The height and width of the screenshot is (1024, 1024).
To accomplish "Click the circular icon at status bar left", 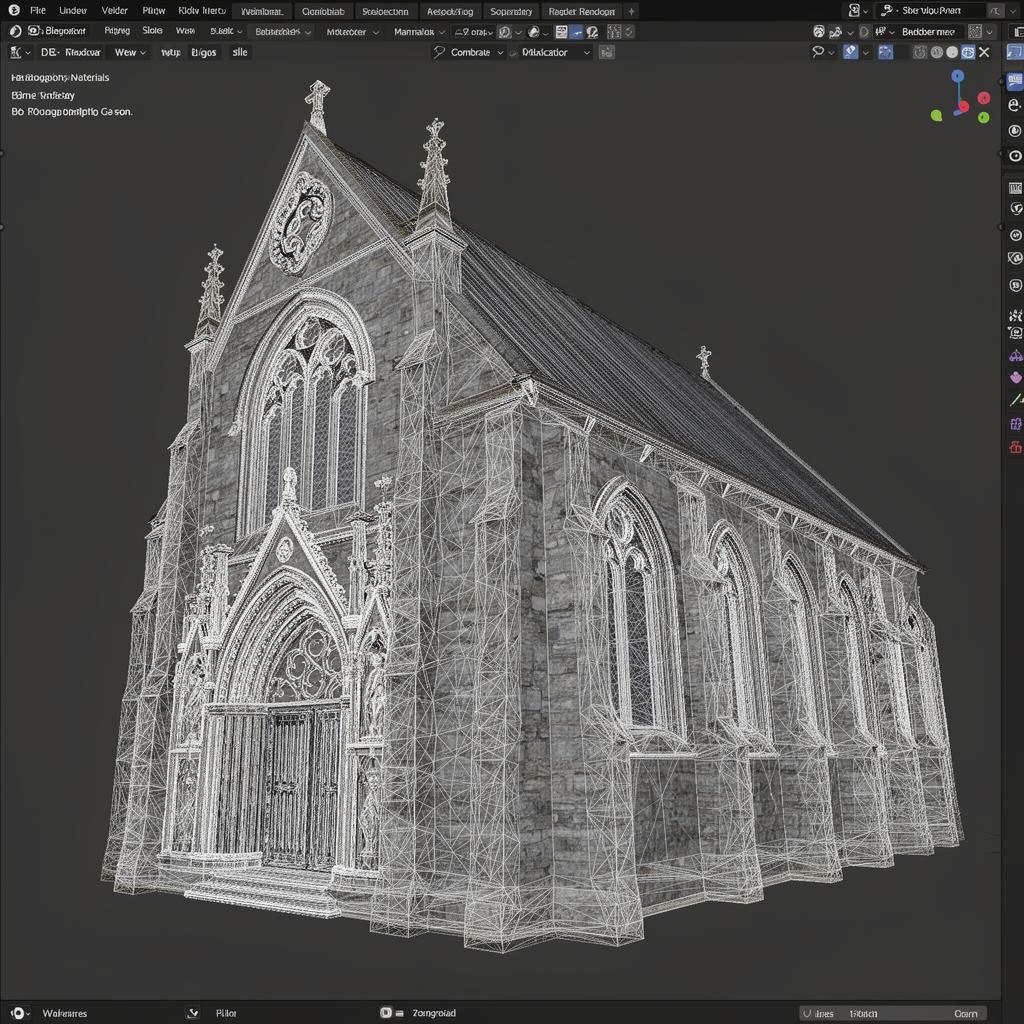I will [18, 1013].
